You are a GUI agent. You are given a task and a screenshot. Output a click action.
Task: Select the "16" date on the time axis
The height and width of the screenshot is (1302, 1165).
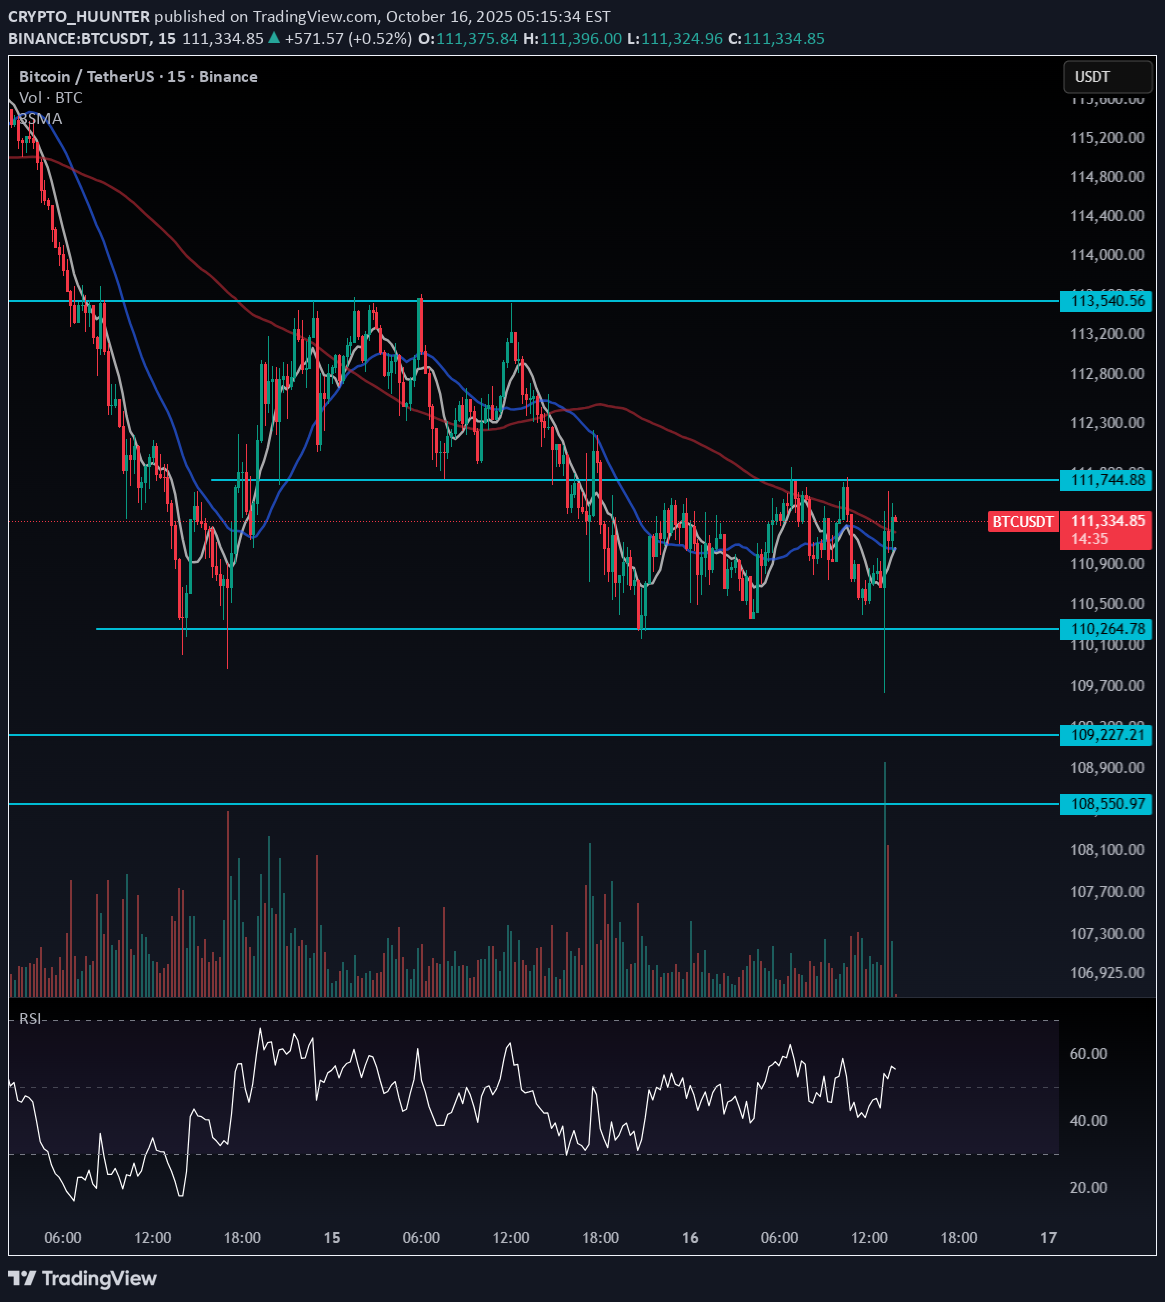(689, 1237)
